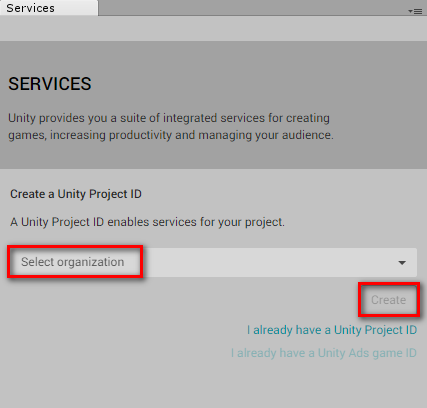Click 'A Unity Project ID enables services' text

coord(147,222)
